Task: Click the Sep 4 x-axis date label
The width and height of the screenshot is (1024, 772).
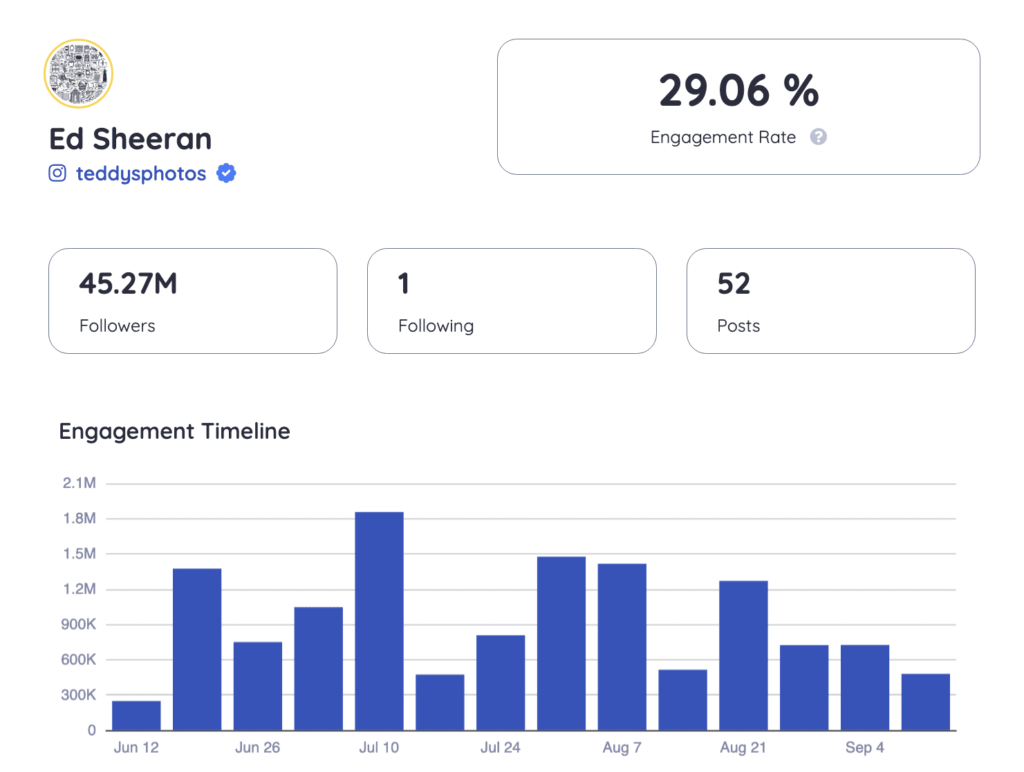Action: [x=865, y=747]
